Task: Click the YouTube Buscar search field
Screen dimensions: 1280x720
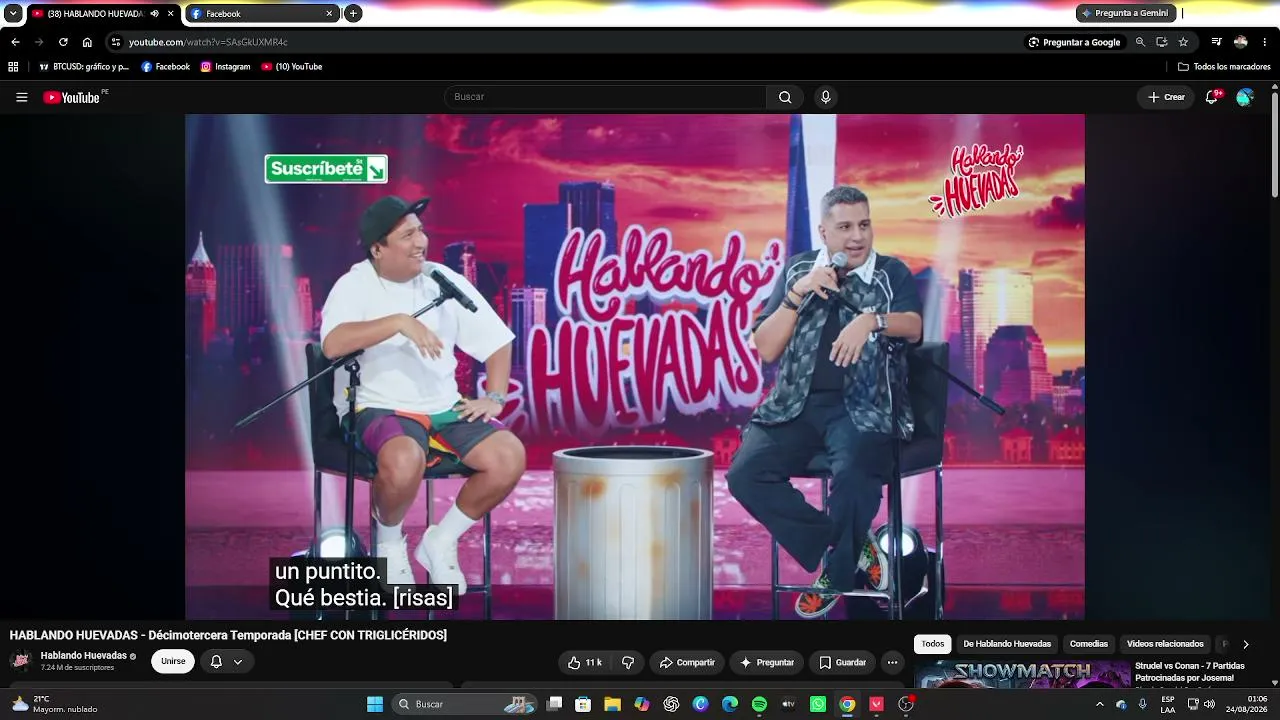Action: click(605, 97)
